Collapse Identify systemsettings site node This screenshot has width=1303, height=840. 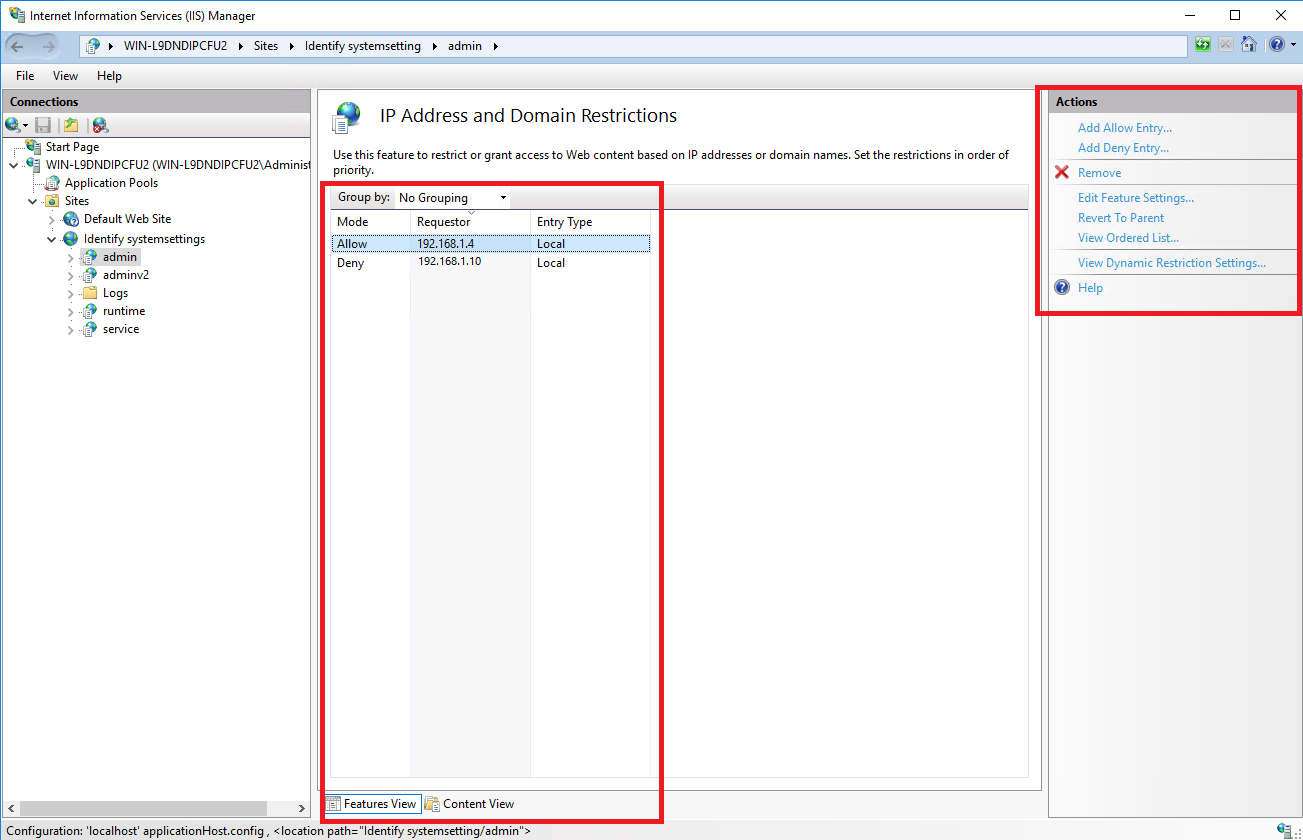[x=51, y=239]
